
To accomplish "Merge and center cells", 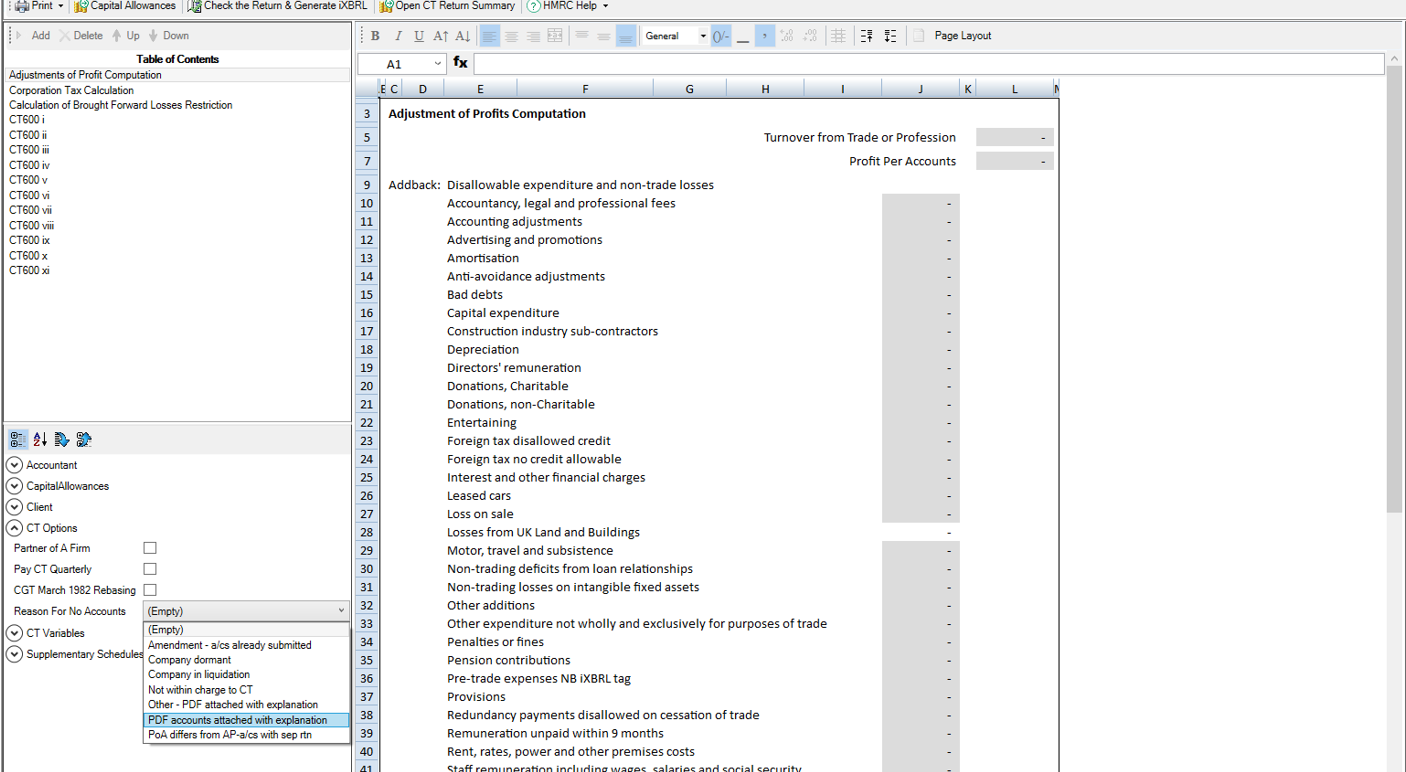I will coord(556,36).
